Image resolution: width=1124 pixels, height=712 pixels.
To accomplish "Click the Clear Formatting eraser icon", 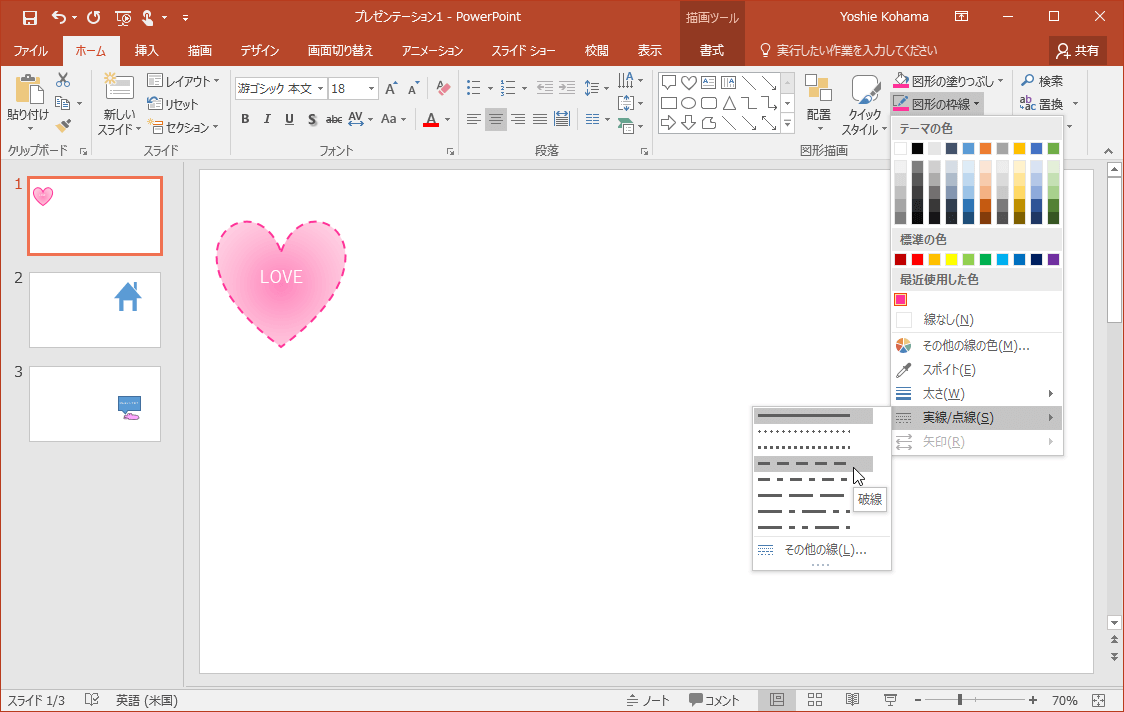I will (445, 89).
